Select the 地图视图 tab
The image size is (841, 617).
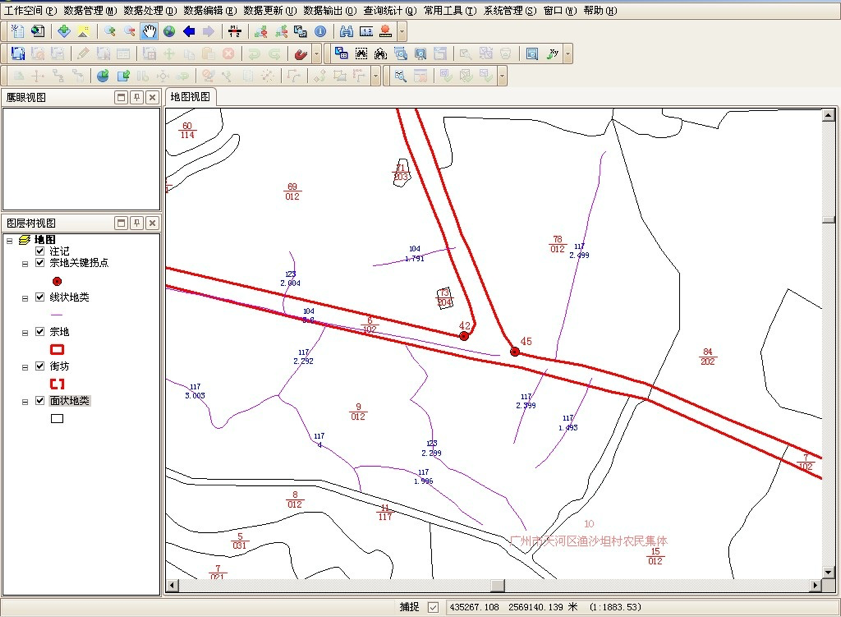tap(190, 97)
